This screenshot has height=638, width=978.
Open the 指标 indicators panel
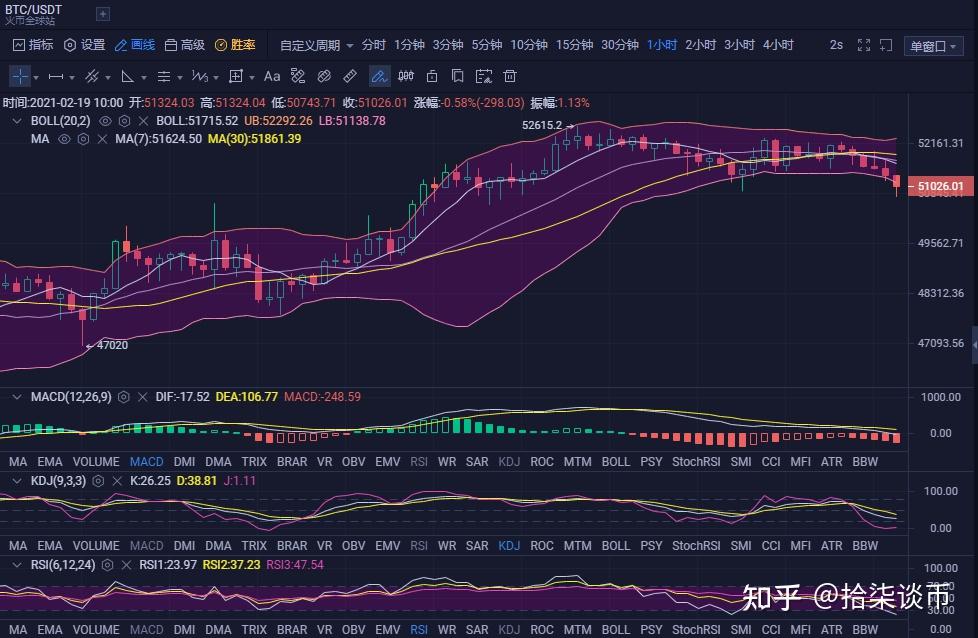pos(30,45)
